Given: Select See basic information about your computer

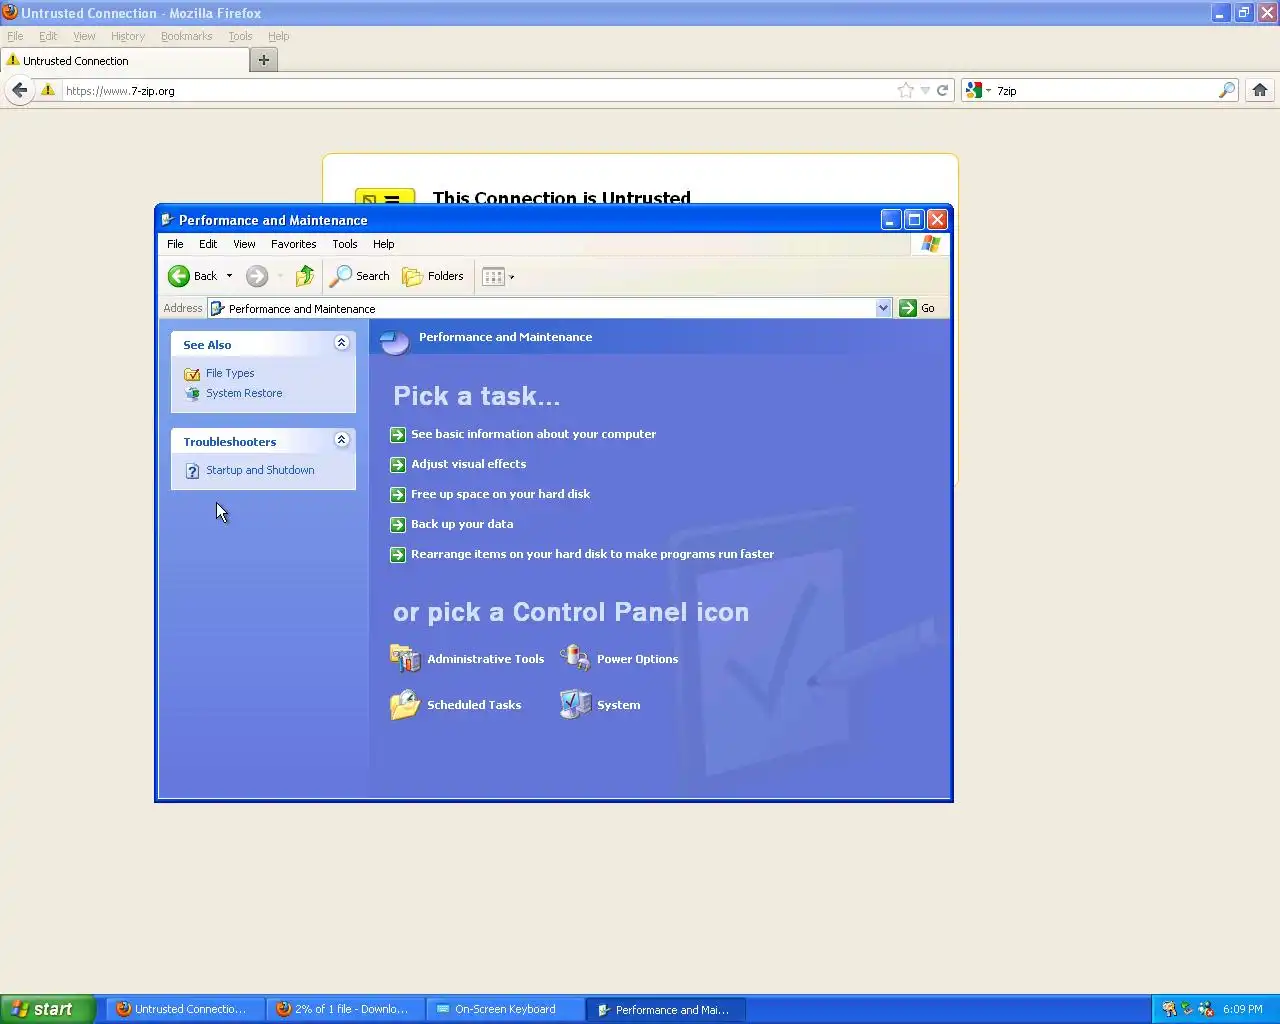Looking at the screenshot, I should click(x=533, y=434).
